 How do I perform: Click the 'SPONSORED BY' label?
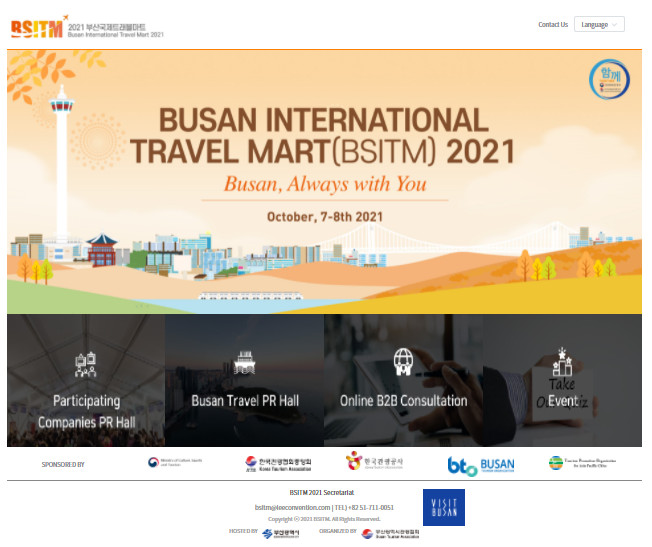(63, 465)
